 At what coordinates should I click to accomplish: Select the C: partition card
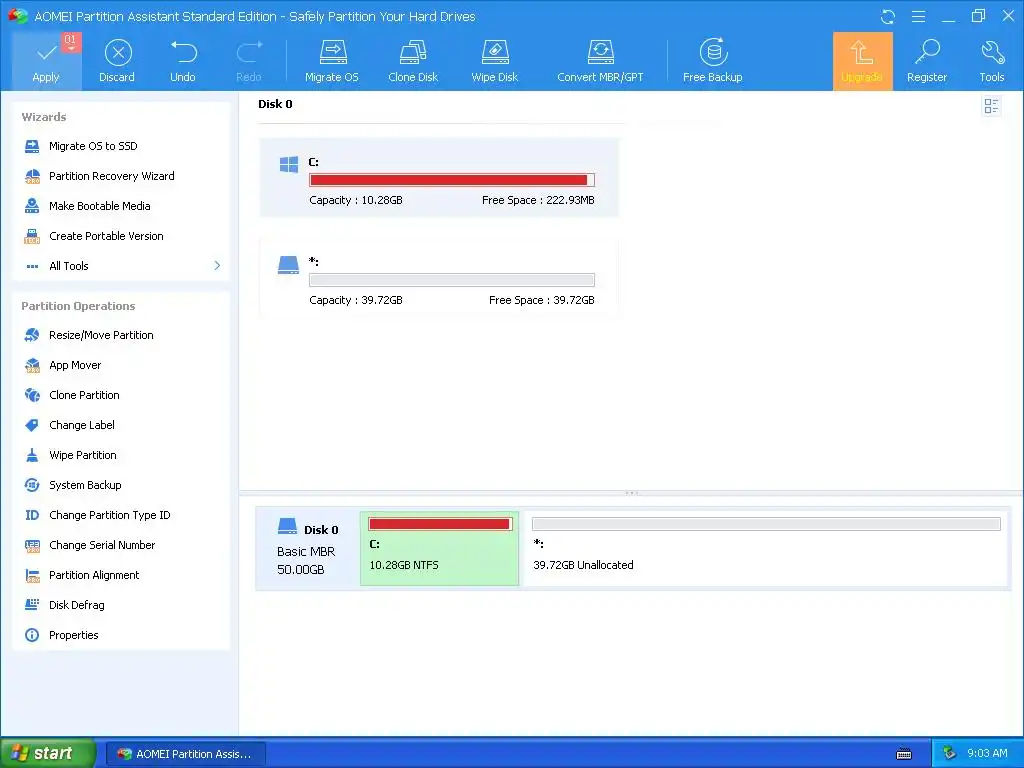pos(439,178)
